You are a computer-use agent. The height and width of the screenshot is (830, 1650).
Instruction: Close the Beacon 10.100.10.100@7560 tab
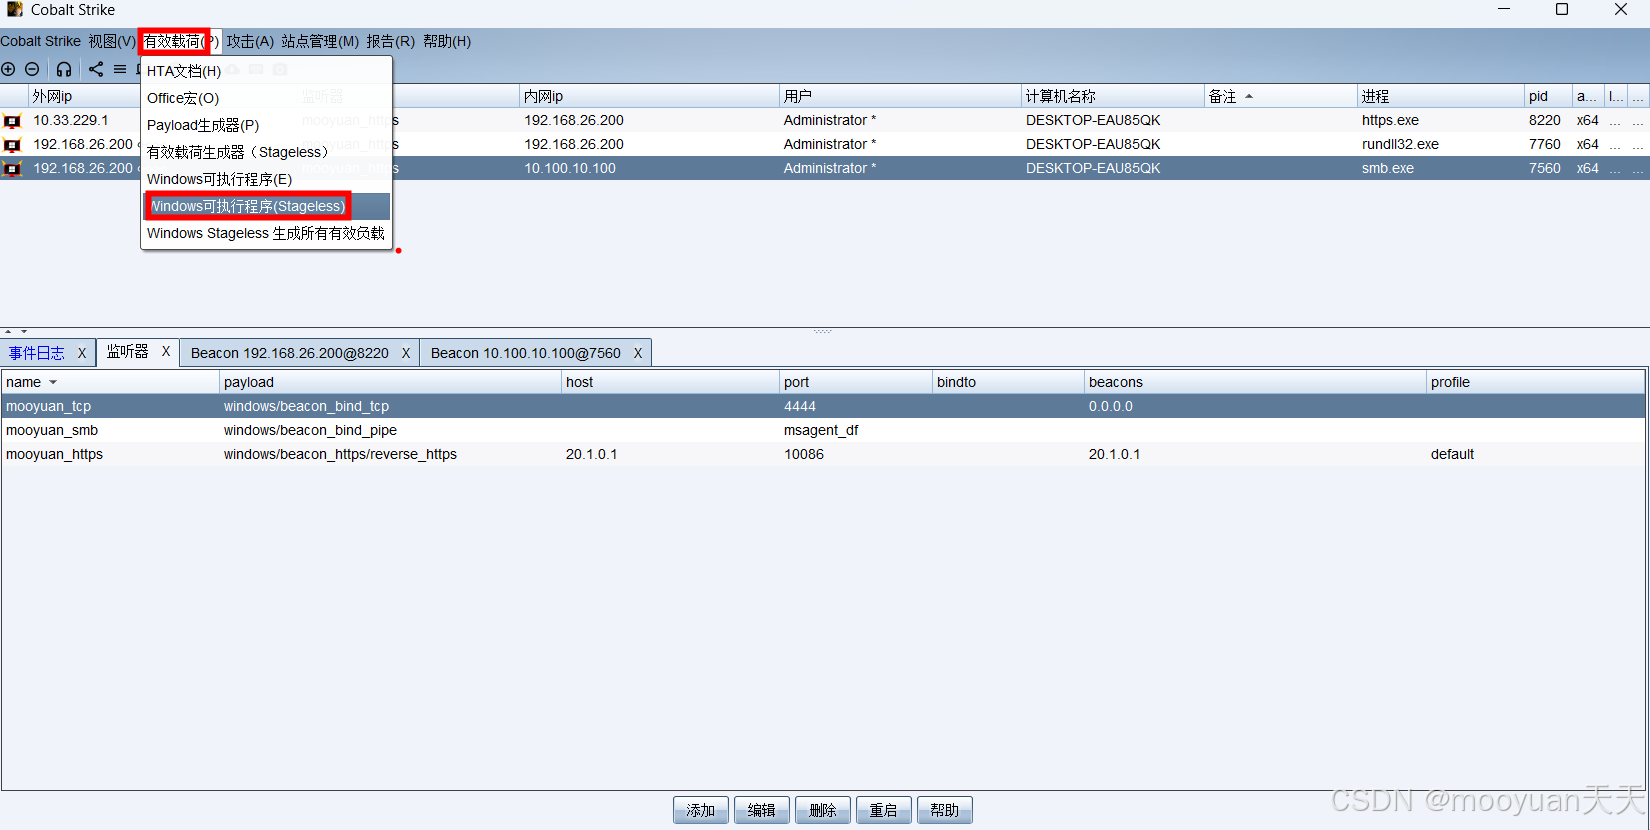click(638, 353)
